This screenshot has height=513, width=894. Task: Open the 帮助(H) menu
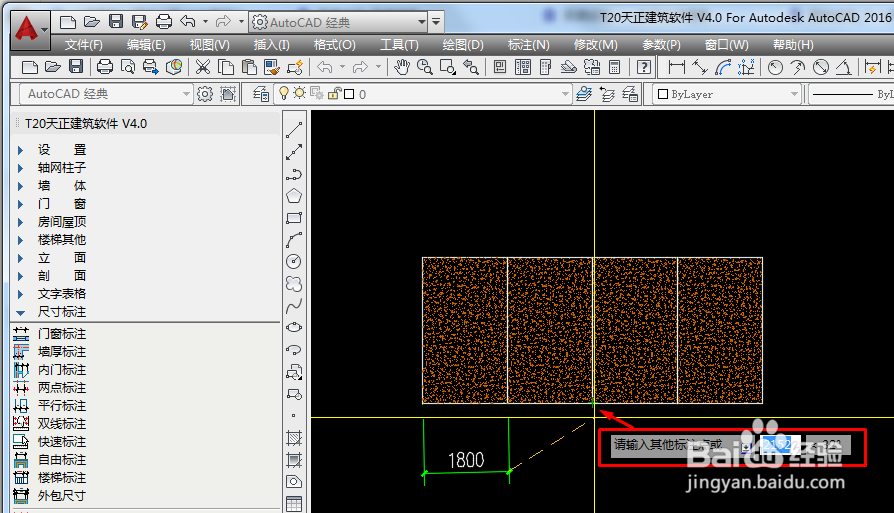[793, 45]
